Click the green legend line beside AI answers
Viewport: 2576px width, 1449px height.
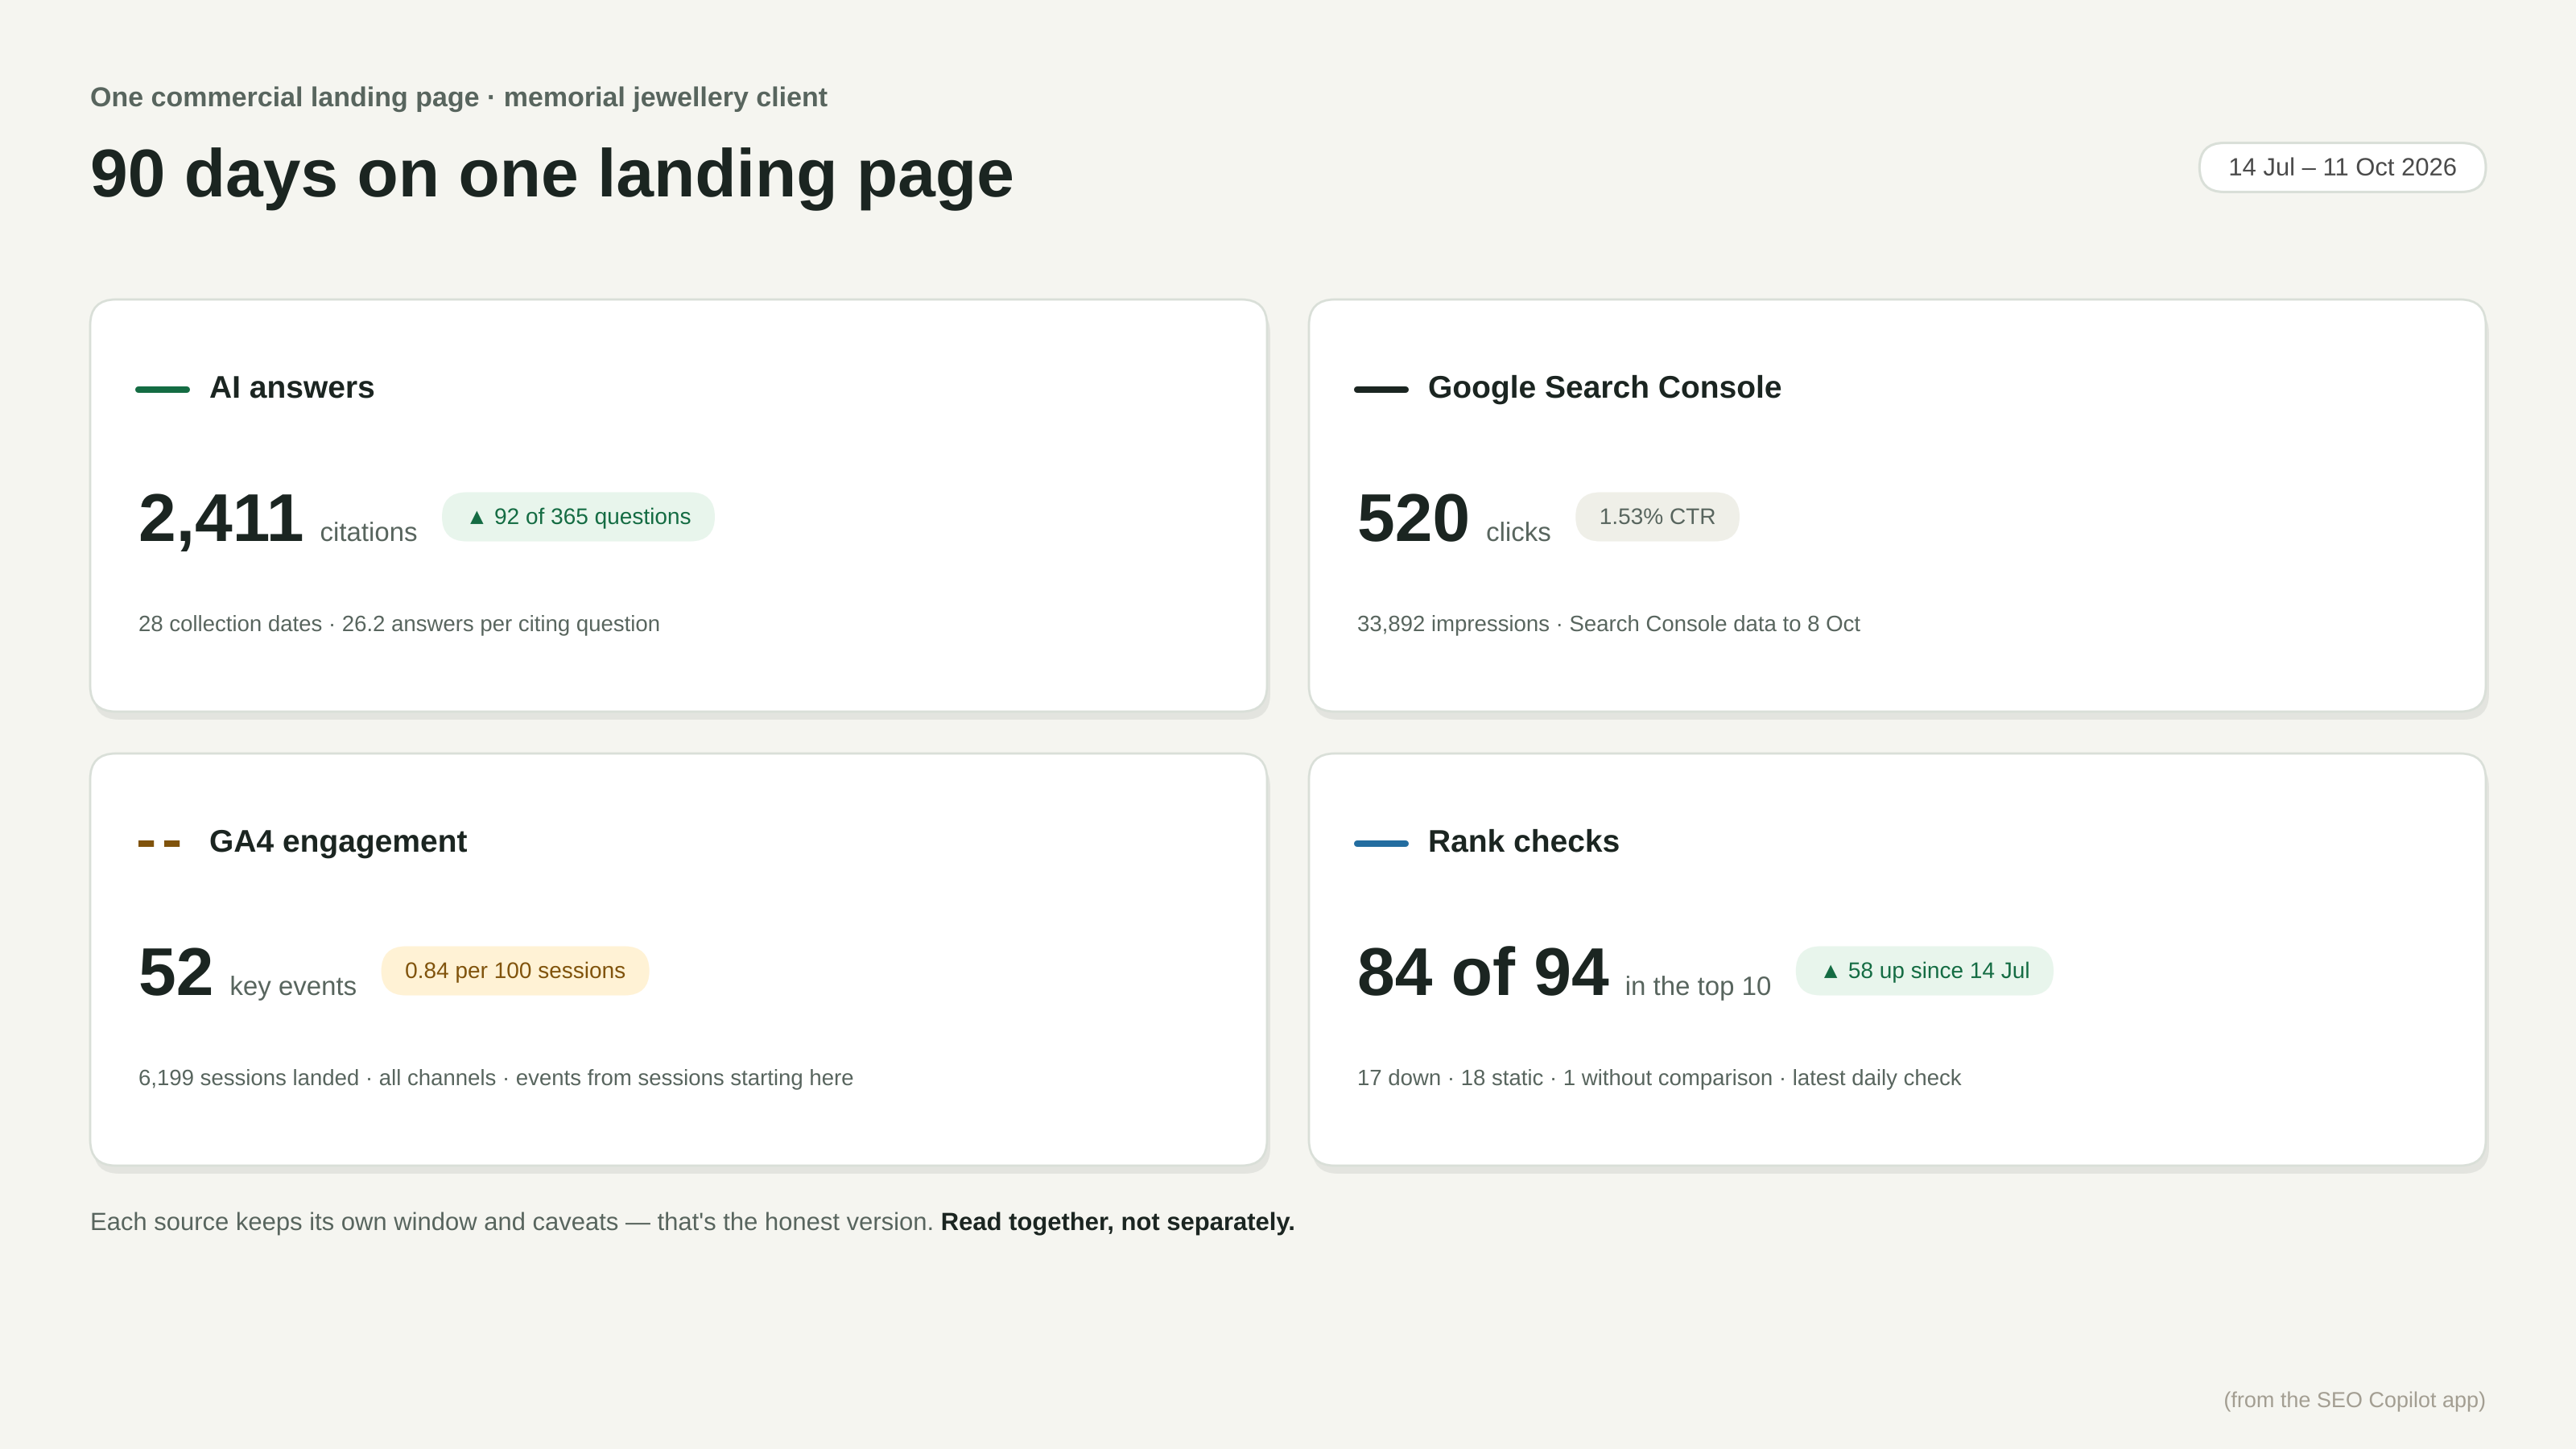click(x=162, y=389)
